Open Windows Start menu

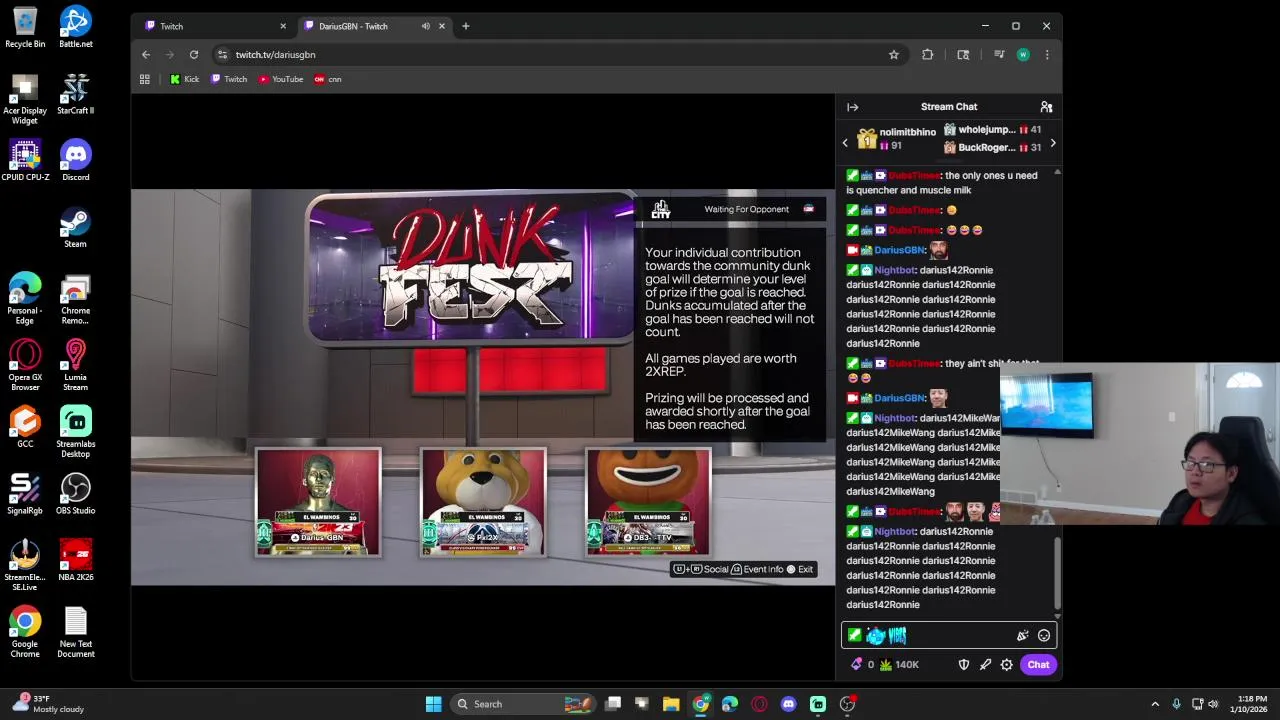433,704
